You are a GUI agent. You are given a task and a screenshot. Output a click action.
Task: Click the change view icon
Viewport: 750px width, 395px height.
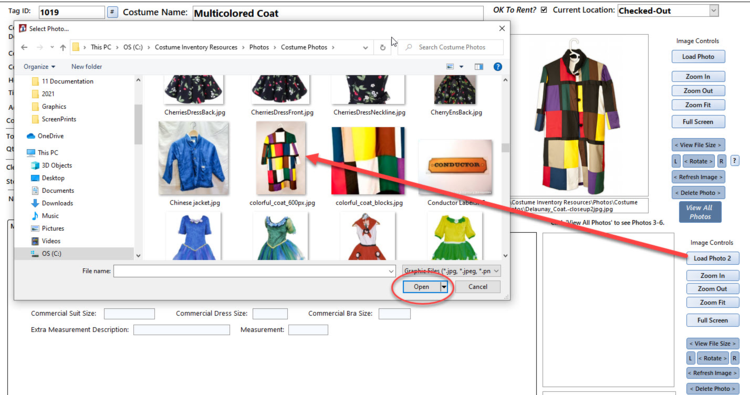[450, 67]
